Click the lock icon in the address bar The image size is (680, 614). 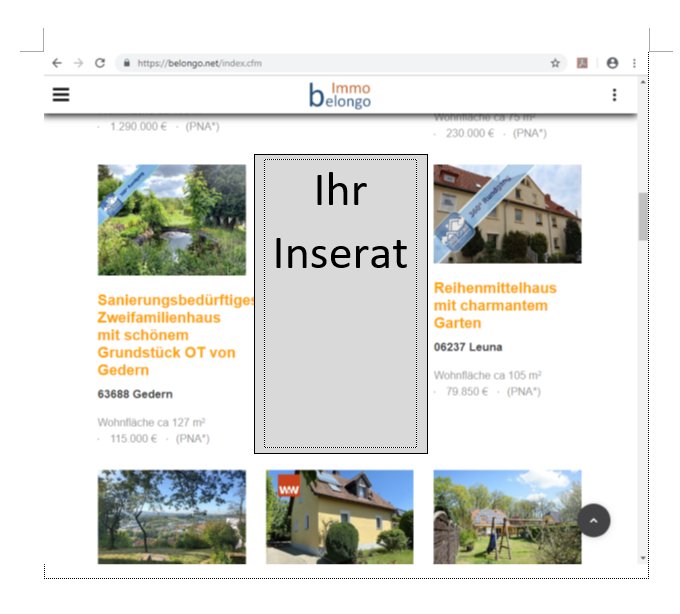127,63
